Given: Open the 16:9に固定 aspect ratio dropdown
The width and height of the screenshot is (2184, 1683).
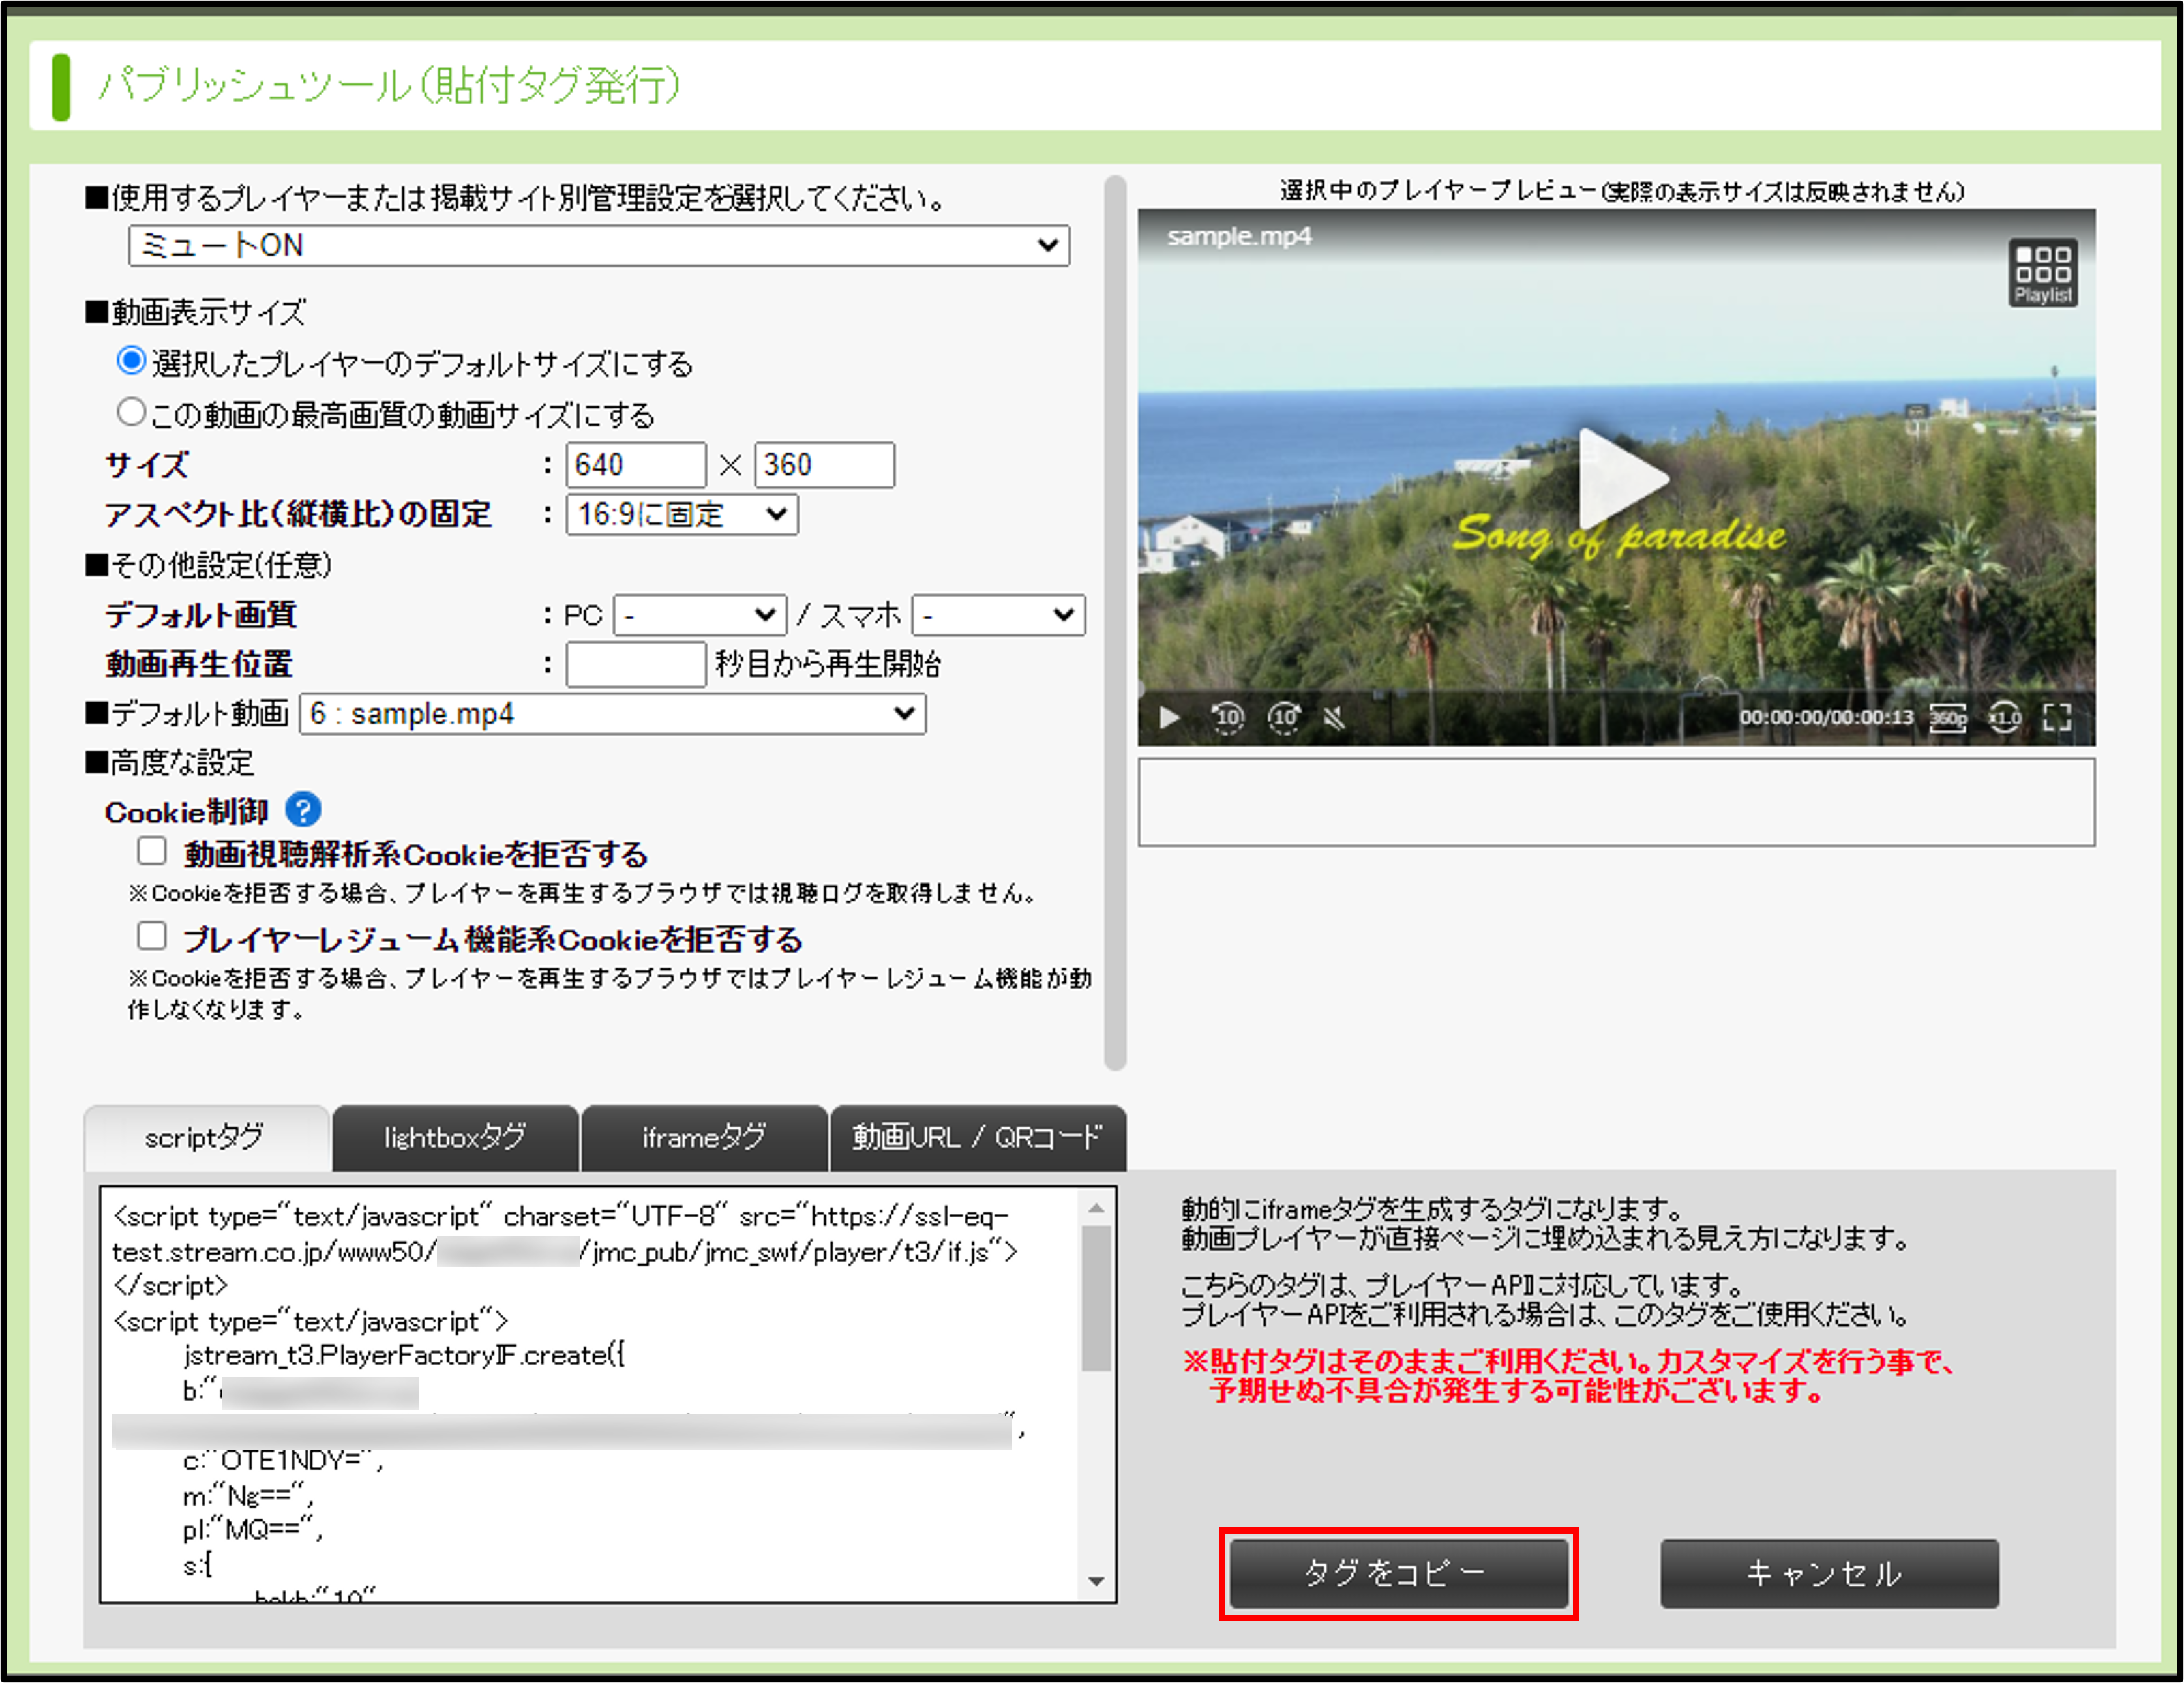Looking at the screenshot, I should [682, 514].
